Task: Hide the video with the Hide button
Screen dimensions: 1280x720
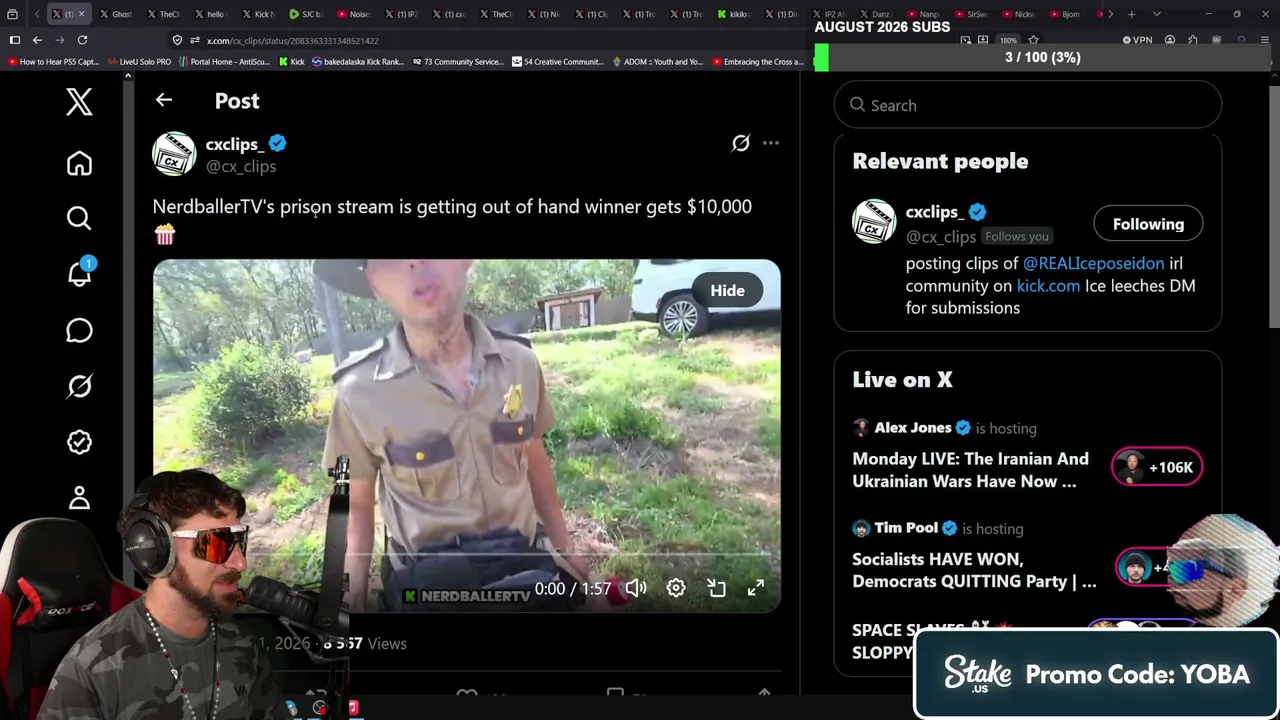Action: click(x=727, y=290)
